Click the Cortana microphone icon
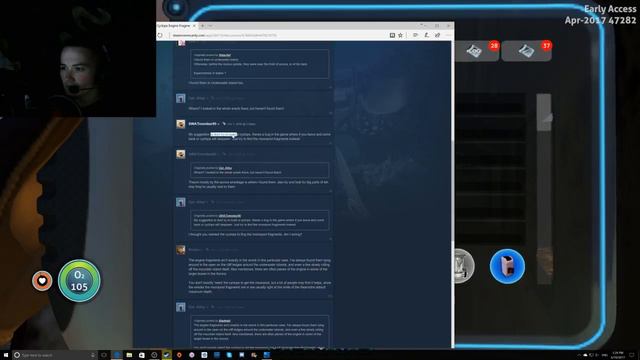 pyautogui.click(x=93, y=355)
